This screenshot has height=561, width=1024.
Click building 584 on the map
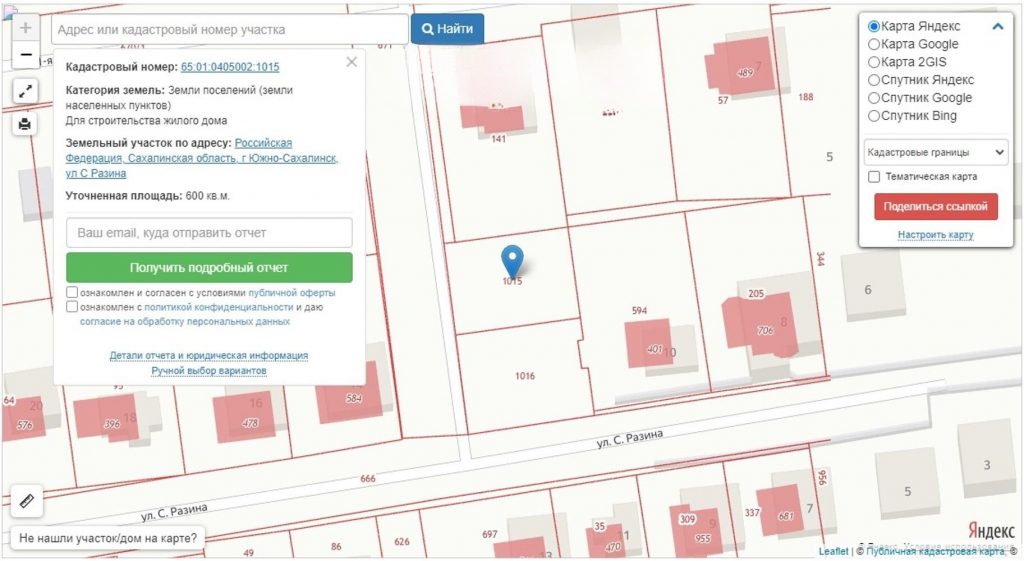click(x=354, y=398)
